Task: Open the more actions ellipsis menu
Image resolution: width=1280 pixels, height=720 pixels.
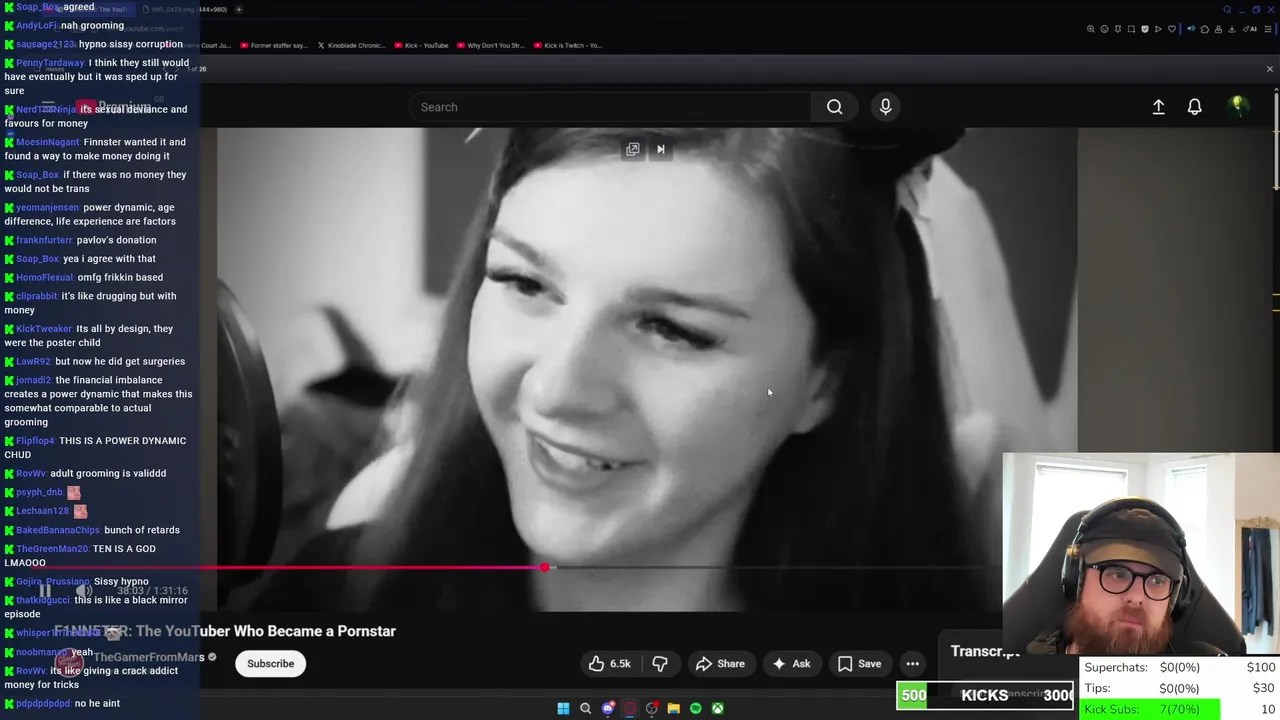Action: [912, 664]
